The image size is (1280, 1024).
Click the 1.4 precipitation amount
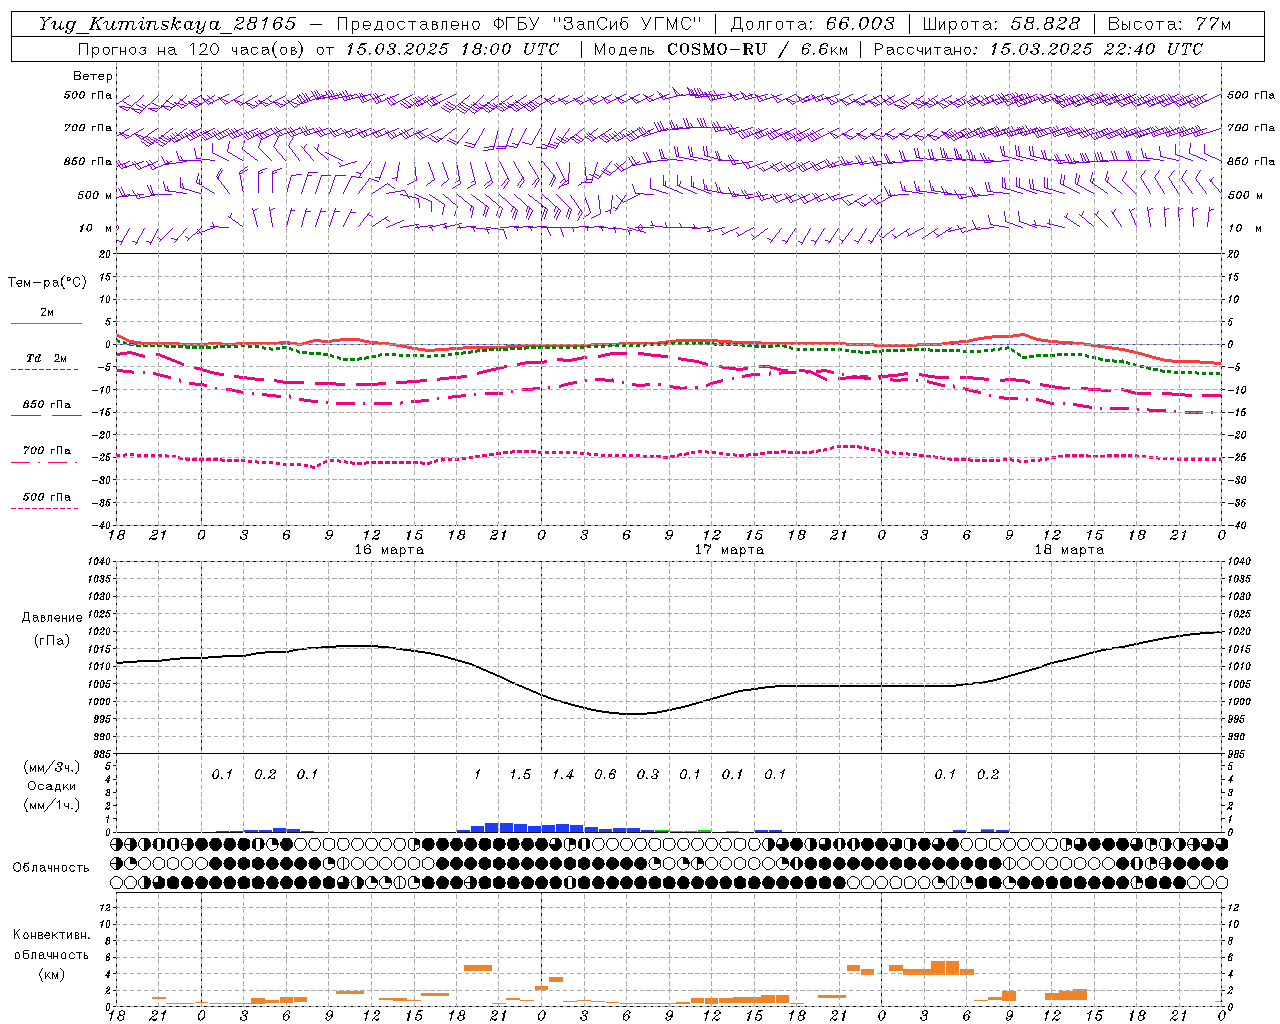(563, 774)
